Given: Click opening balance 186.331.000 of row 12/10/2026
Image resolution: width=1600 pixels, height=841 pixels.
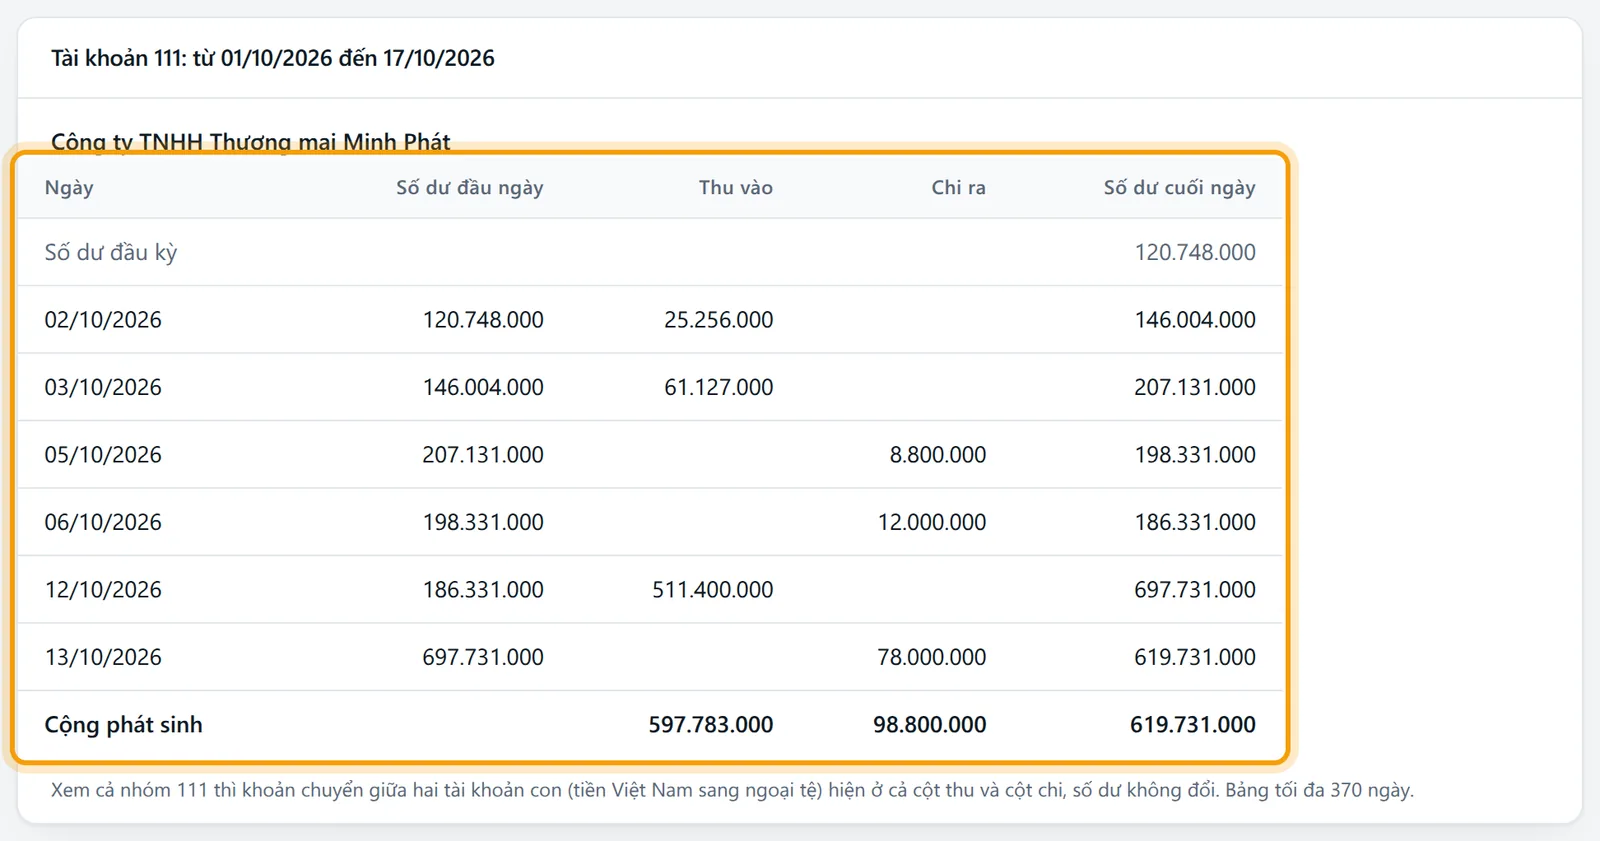Looking at the screenshot, I should pyautogui.click(x=483, y=590).
